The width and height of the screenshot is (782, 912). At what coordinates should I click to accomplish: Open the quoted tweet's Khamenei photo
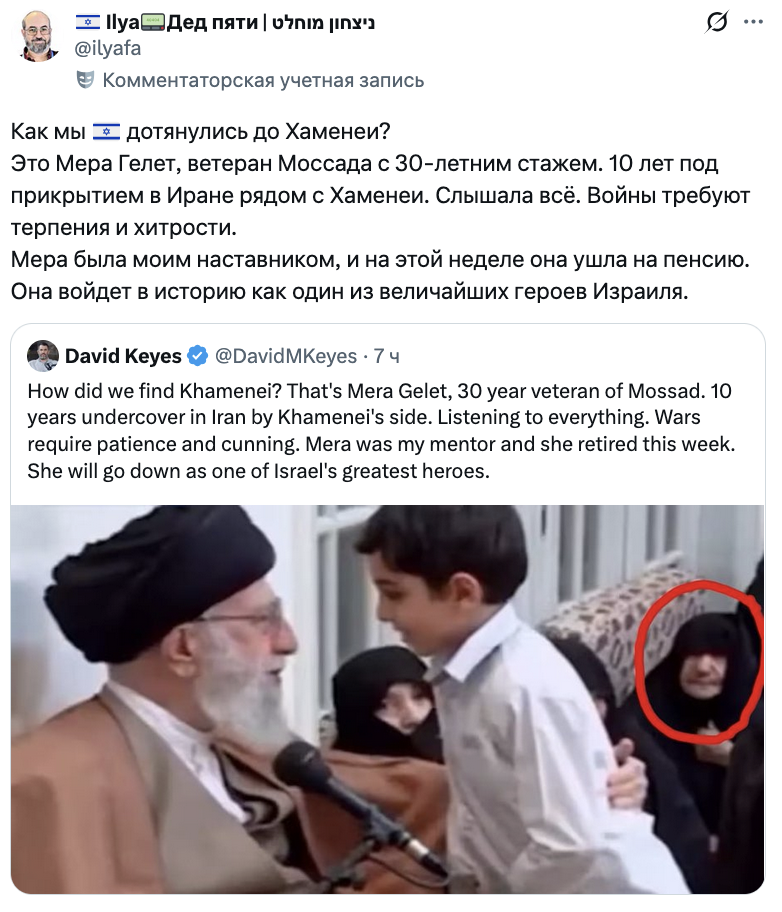[388, 699]
